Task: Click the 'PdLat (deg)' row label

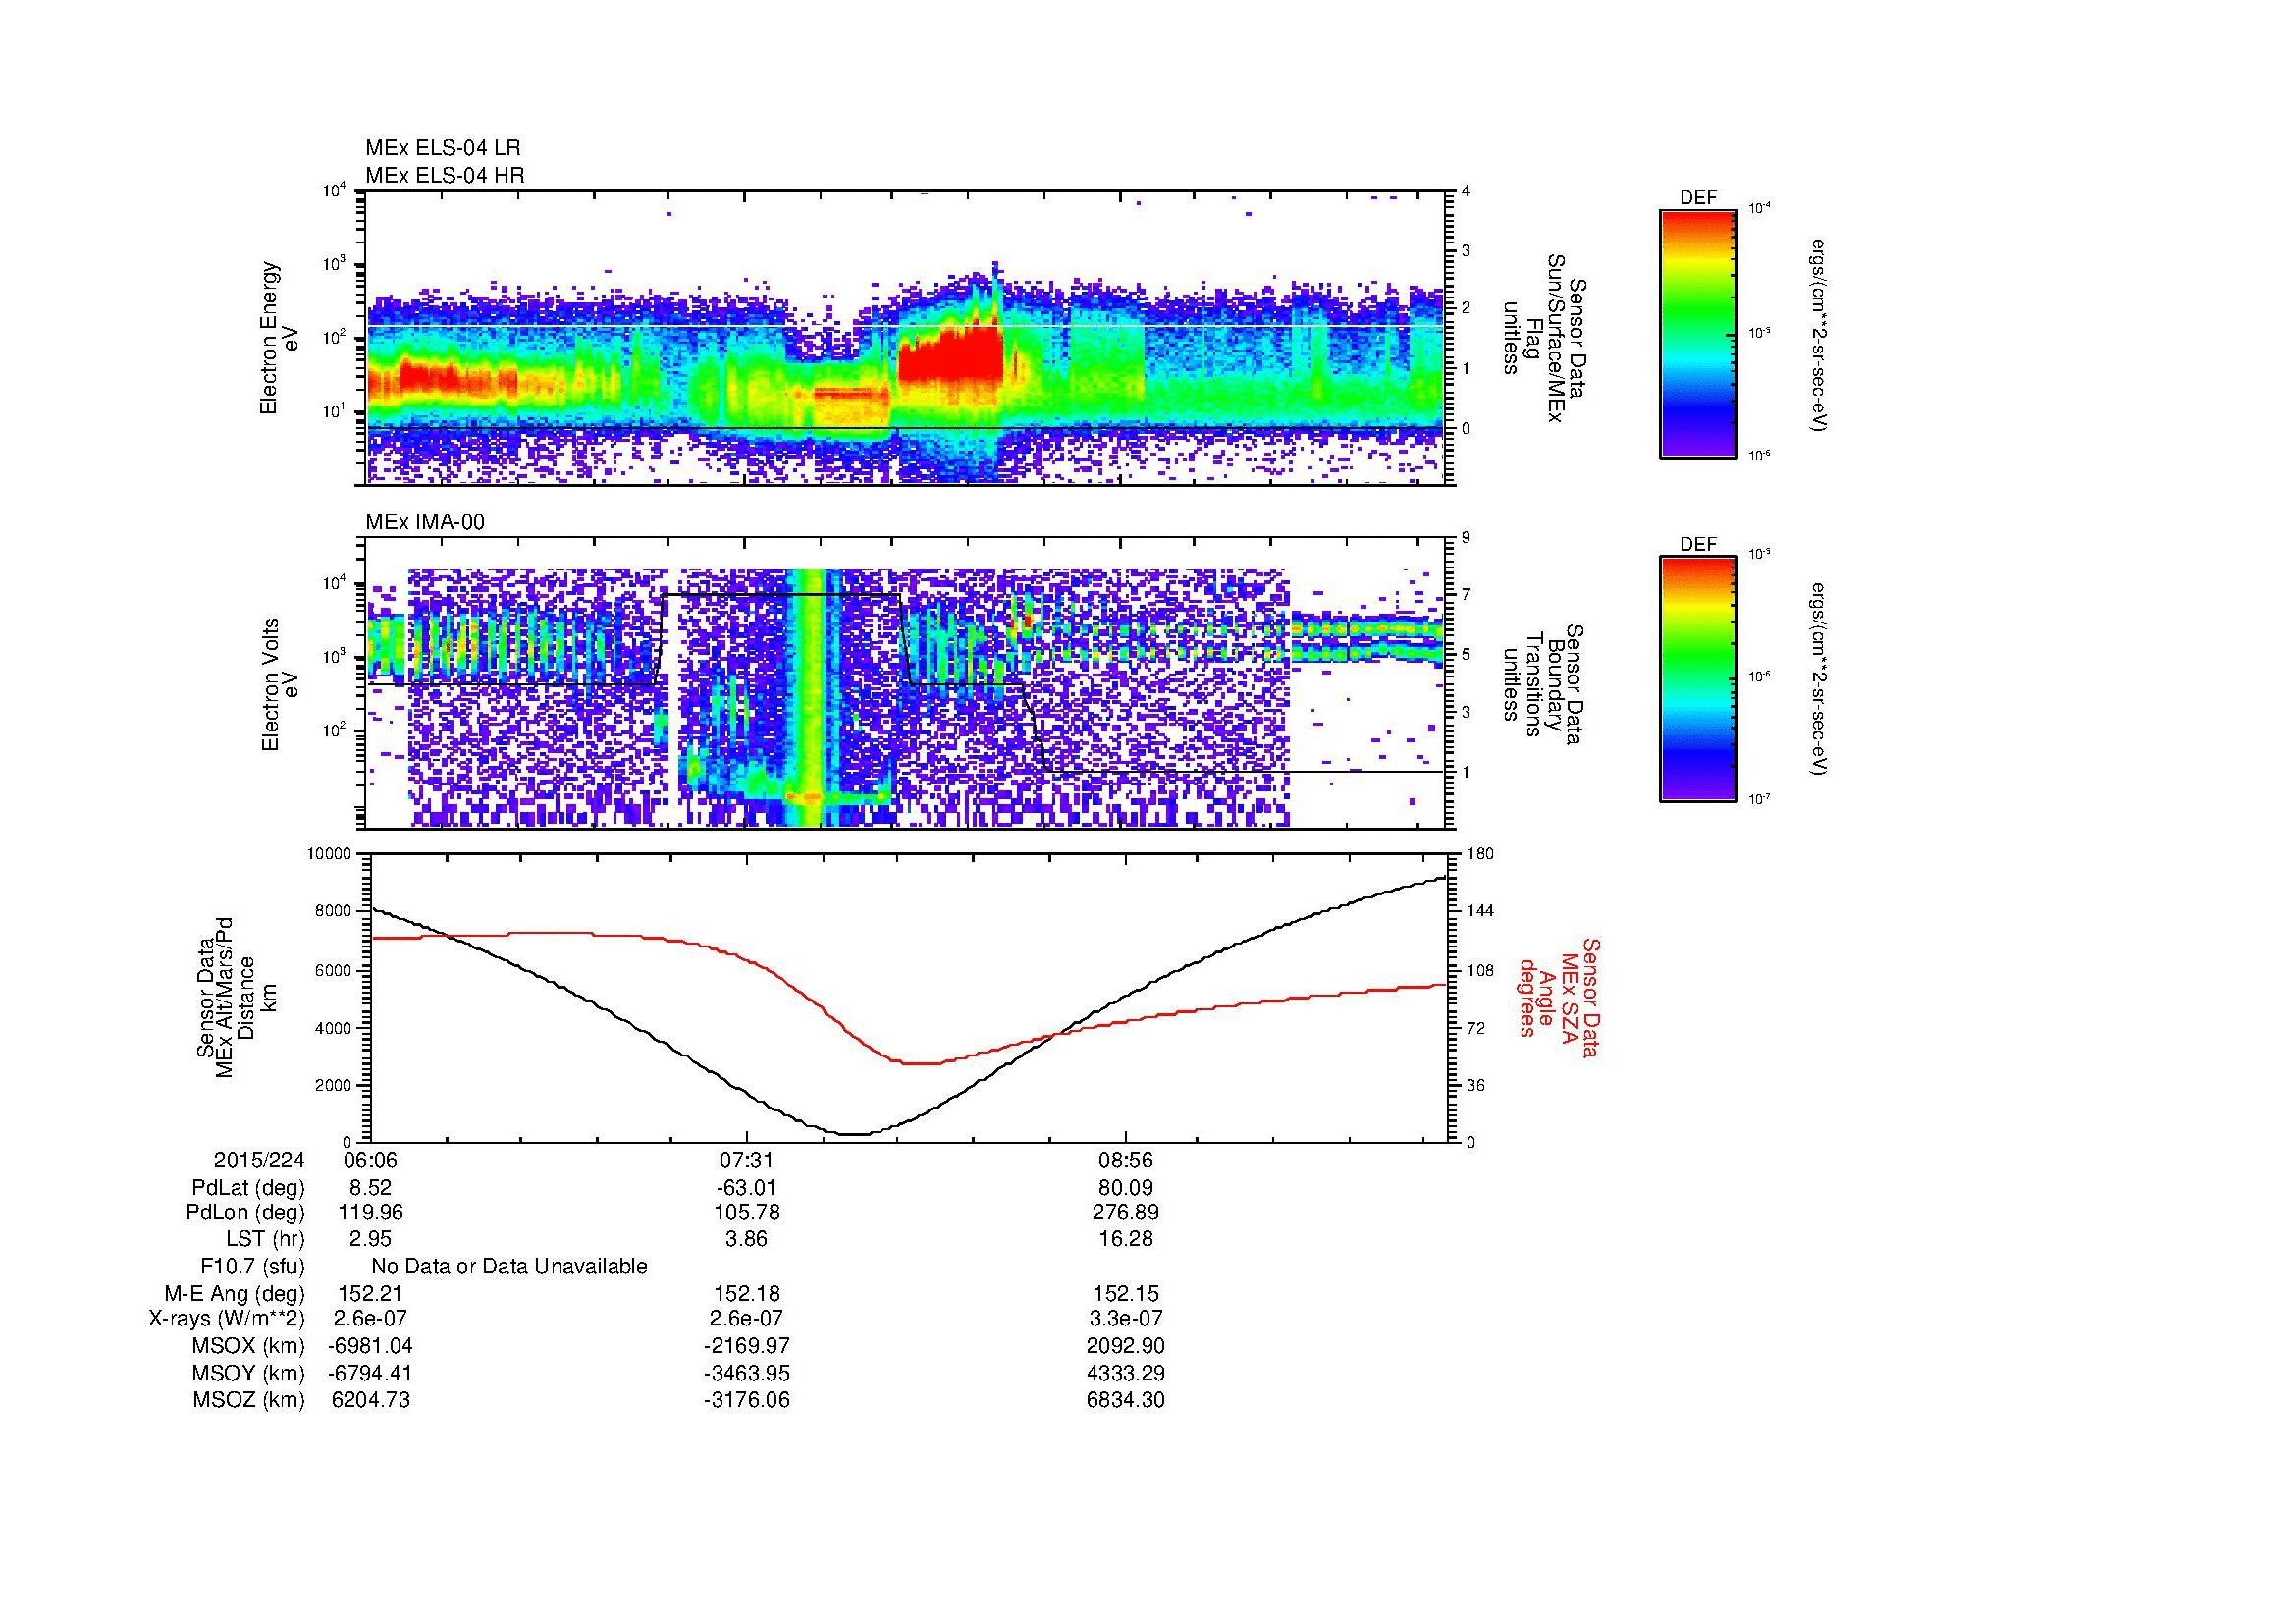Action: tap(249, 1188)
